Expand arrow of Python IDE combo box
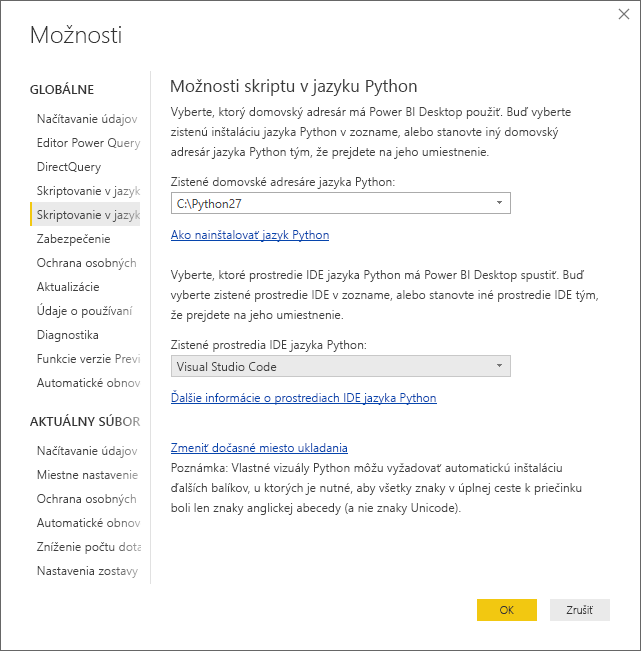 (499, 366)
